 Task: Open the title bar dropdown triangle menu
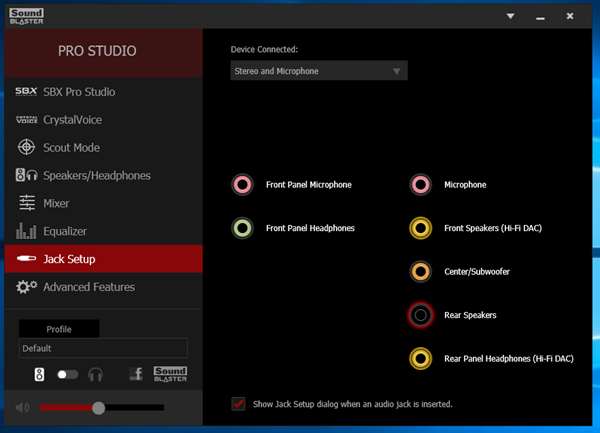(x=510, y=16)
